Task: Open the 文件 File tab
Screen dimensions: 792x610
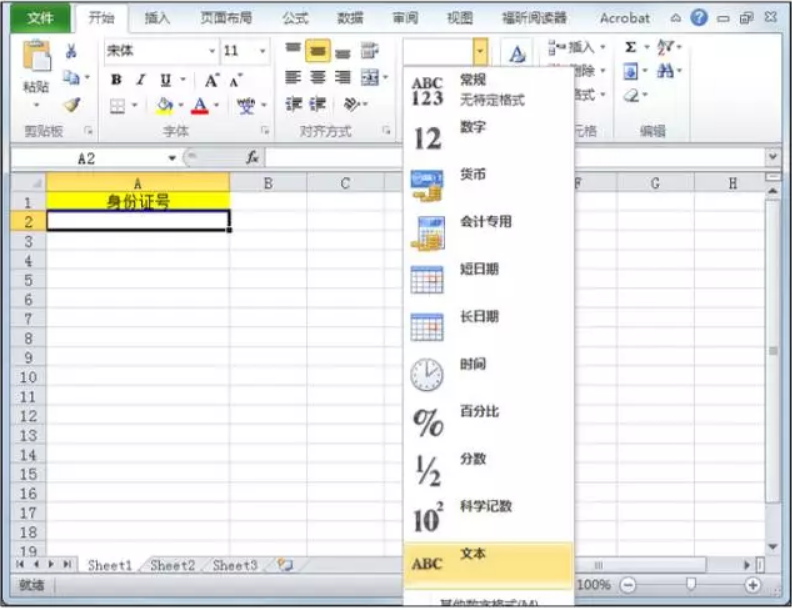Action: point(40,18)
